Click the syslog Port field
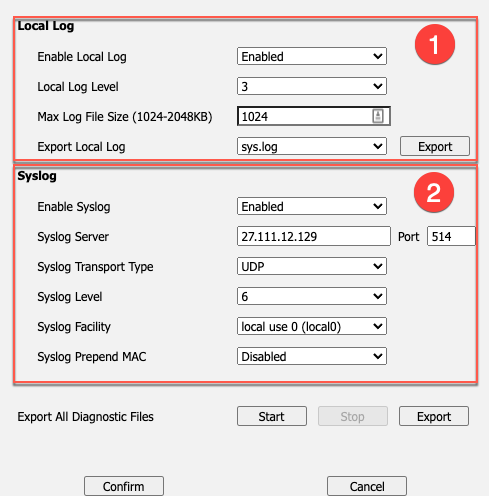This screenshot has height=502, width=489. [x=451, y=236]
